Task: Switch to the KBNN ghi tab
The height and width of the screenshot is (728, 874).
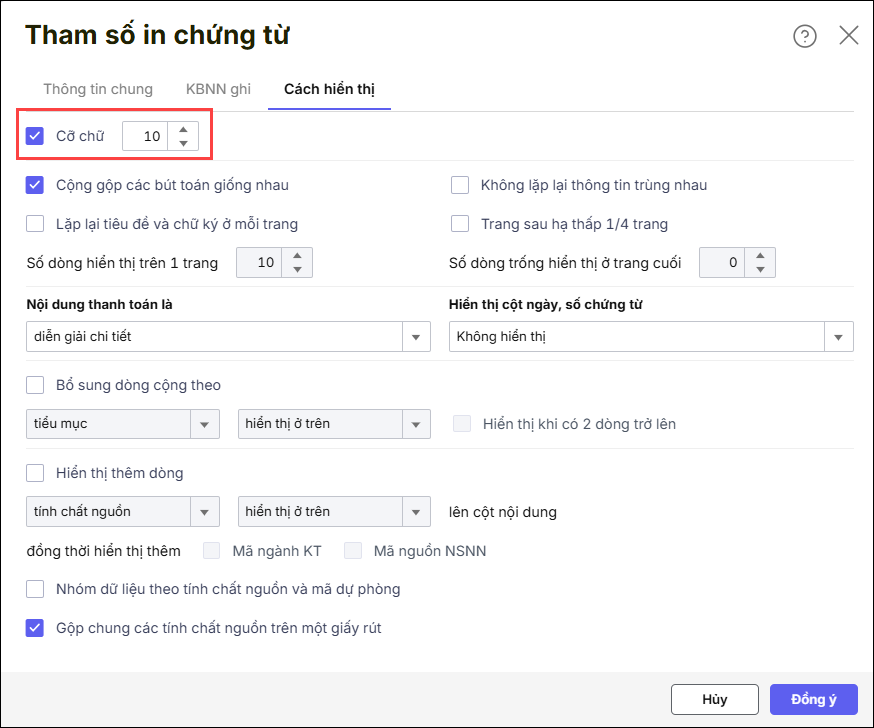Action: (218, 89)
